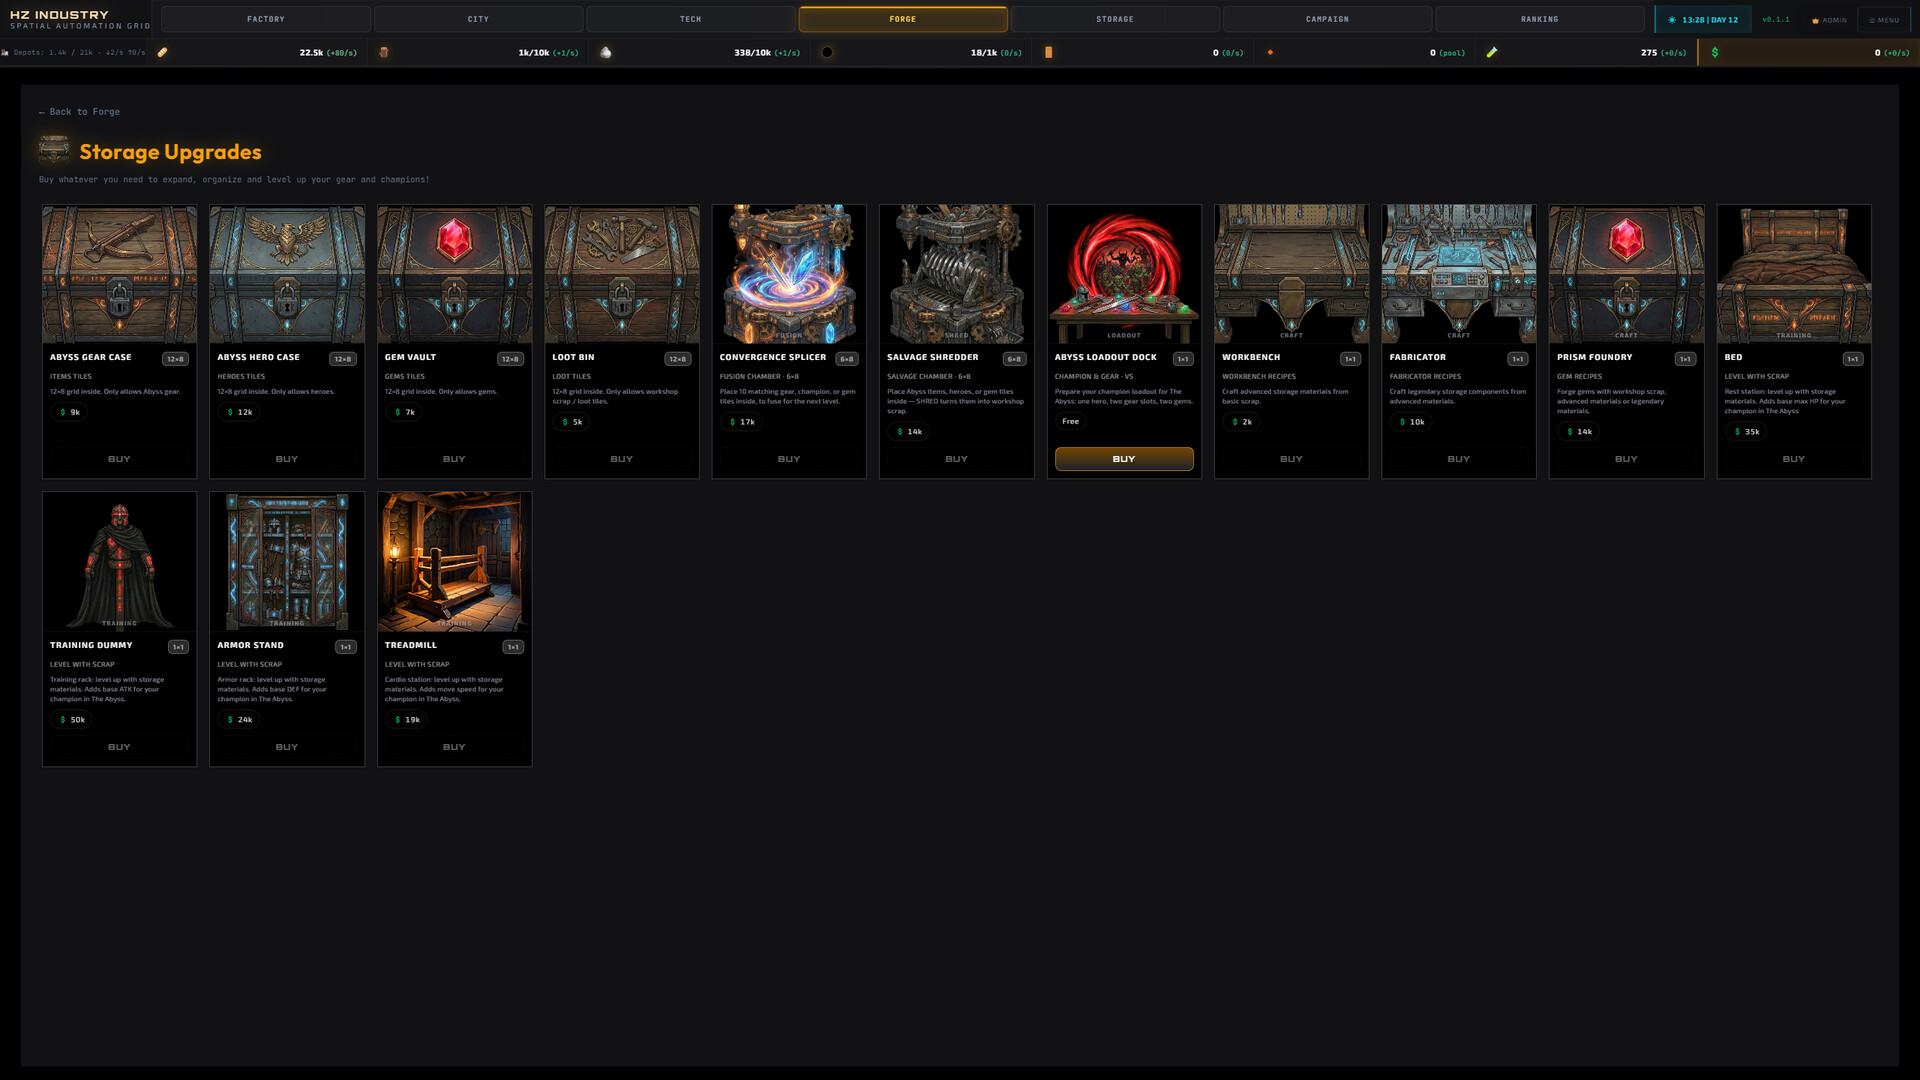The height and width of the screenshot is (1080, 1920).
Task: Select the Convergence Splicer thumbnail image
Action: 789,274
